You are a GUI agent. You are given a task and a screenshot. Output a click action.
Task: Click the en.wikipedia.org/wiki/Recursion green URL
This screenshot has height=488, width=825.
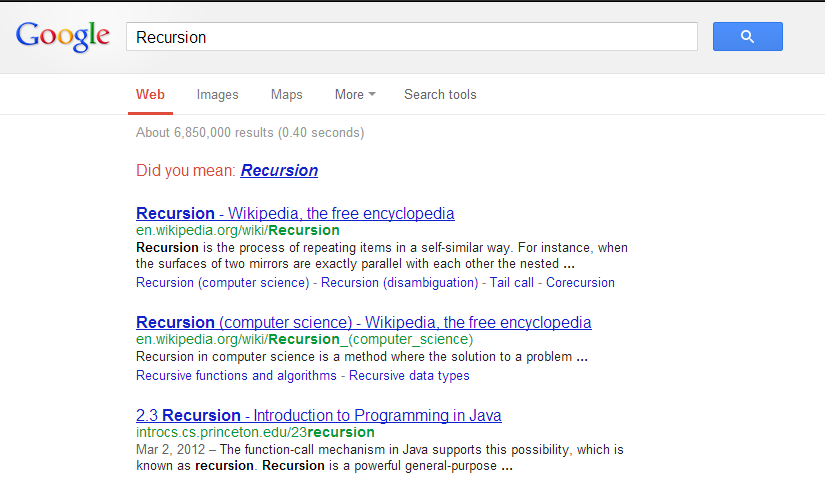[x=237, y=230]
